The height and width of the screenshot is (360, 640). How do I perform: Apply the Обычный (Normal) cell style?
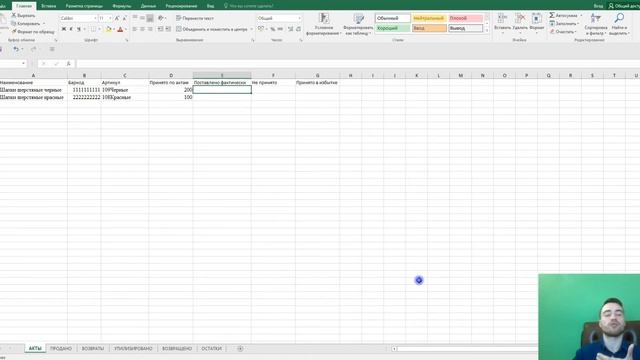coord(393,18)
